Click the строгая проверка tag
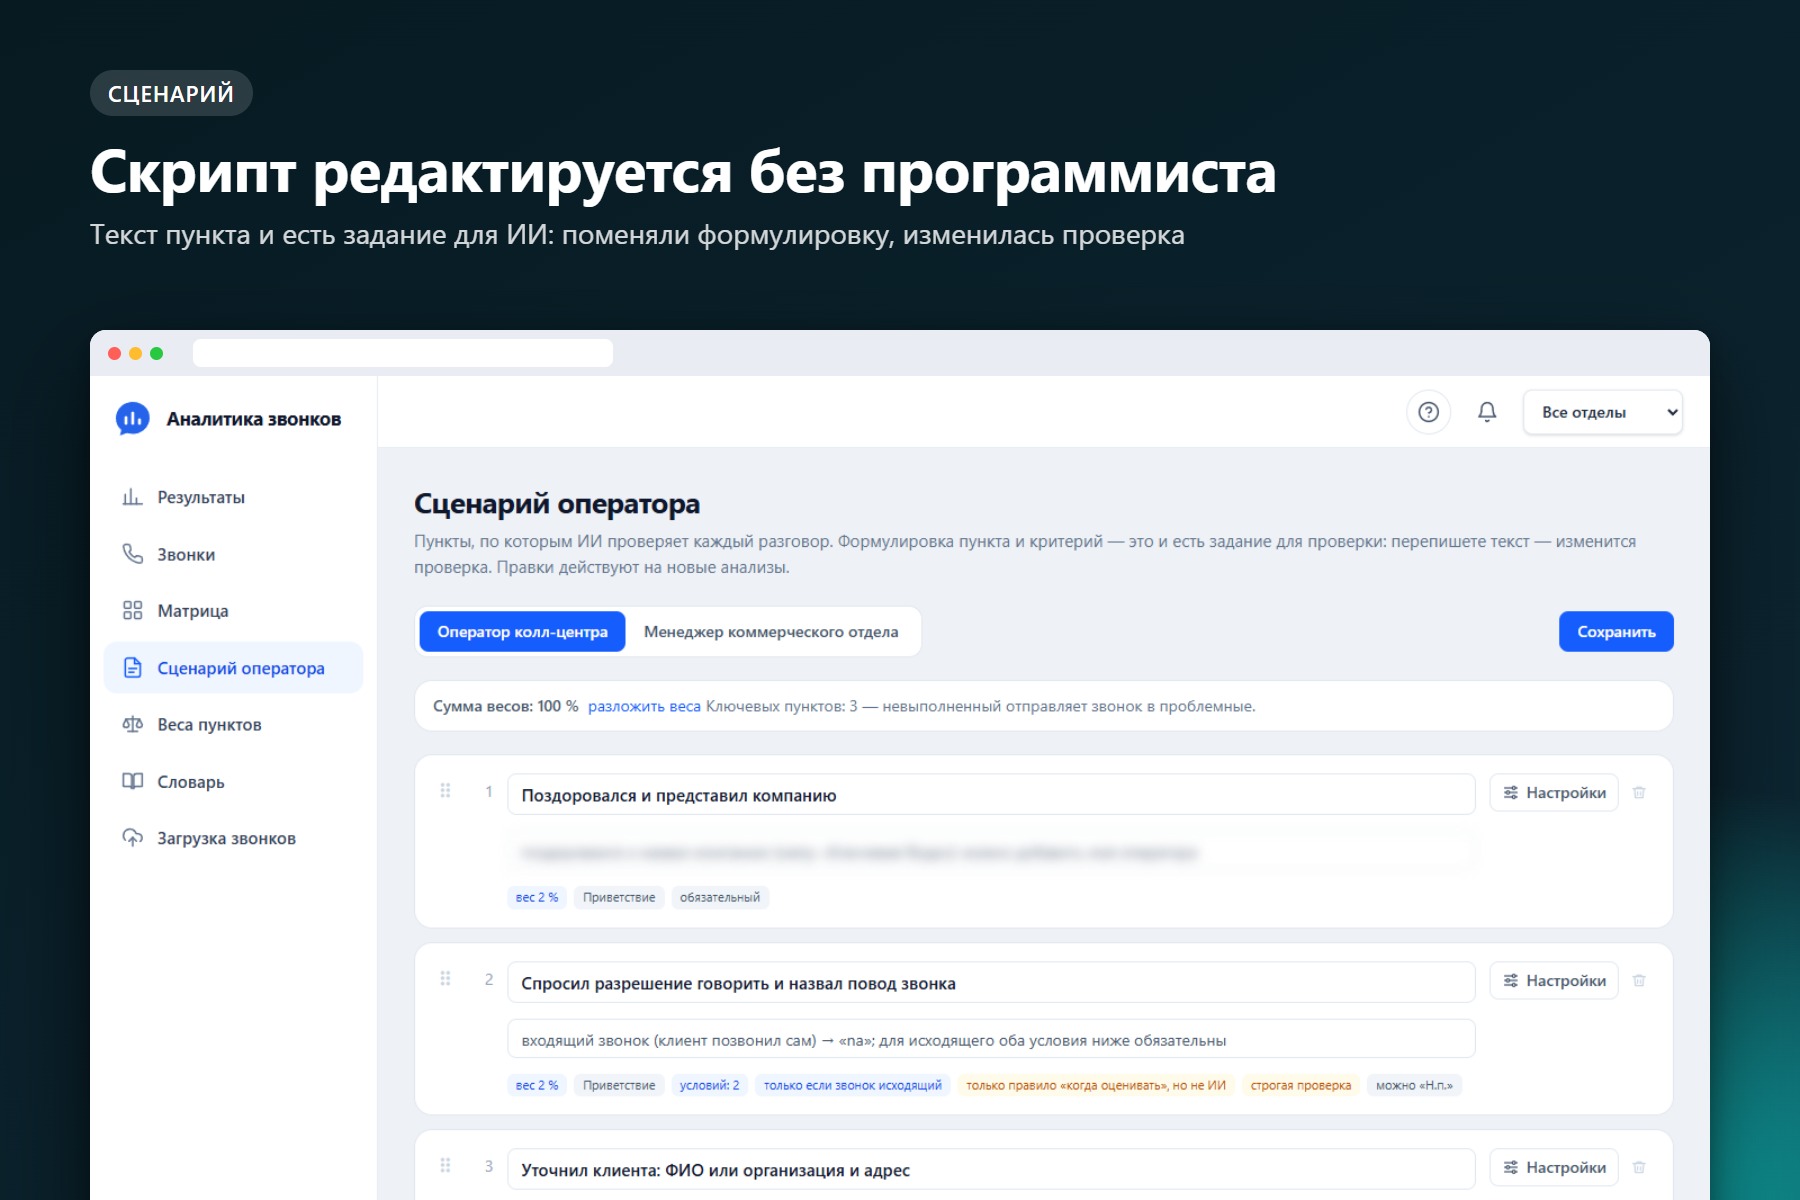The image size is (1800, 1200). point(1301,1086)
